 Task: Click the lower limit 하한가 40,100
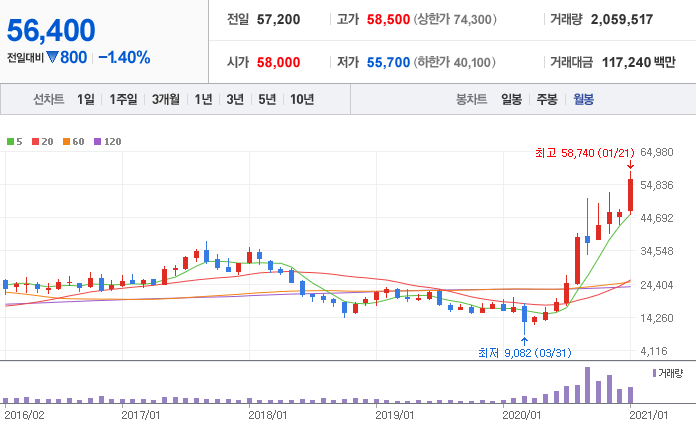(455, 62)
